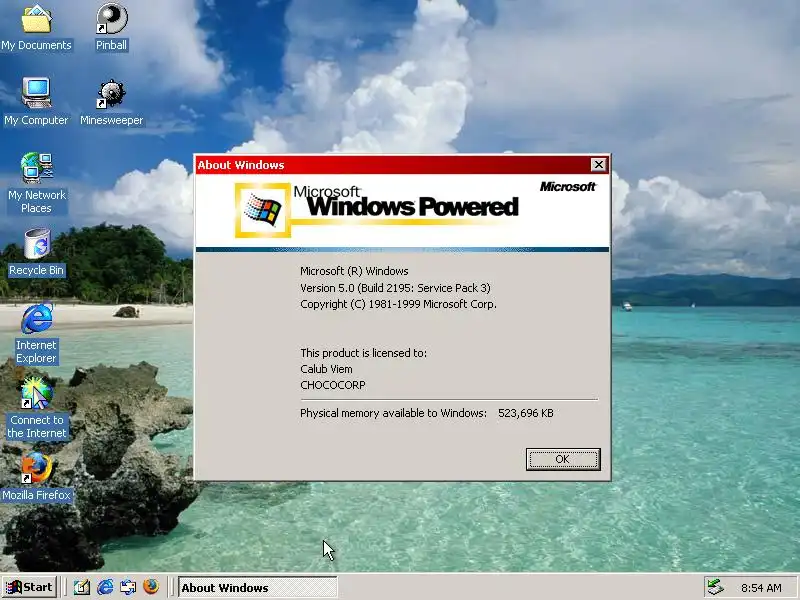800x600 pixels.
Task: Select the Internet Explorer desktop icon
Action: 36,333
